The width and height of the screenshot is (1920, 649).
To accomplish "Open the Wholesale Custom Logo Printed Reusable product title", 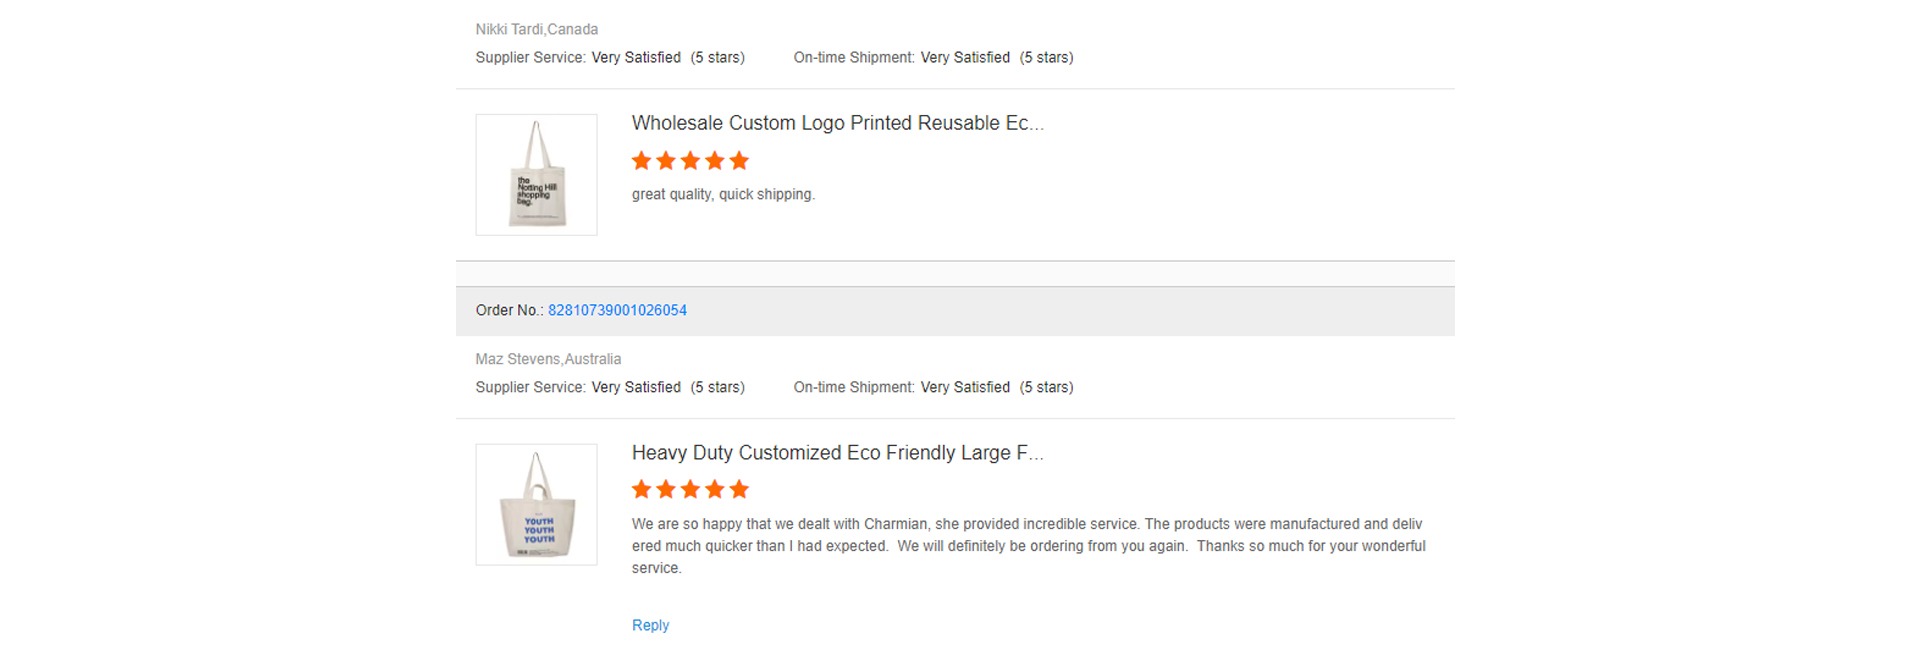I will pos(837,123).
